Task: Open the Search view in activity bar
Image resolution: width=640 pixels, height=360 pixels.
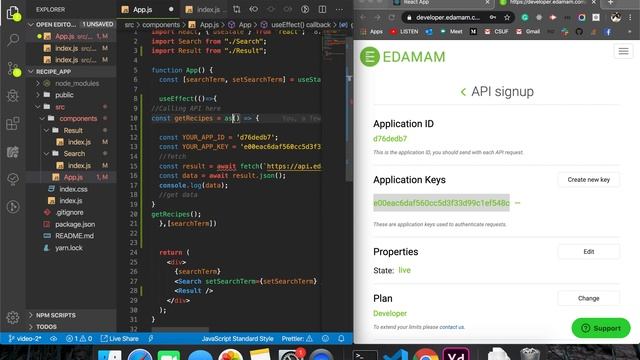Action: coord(13,40)
